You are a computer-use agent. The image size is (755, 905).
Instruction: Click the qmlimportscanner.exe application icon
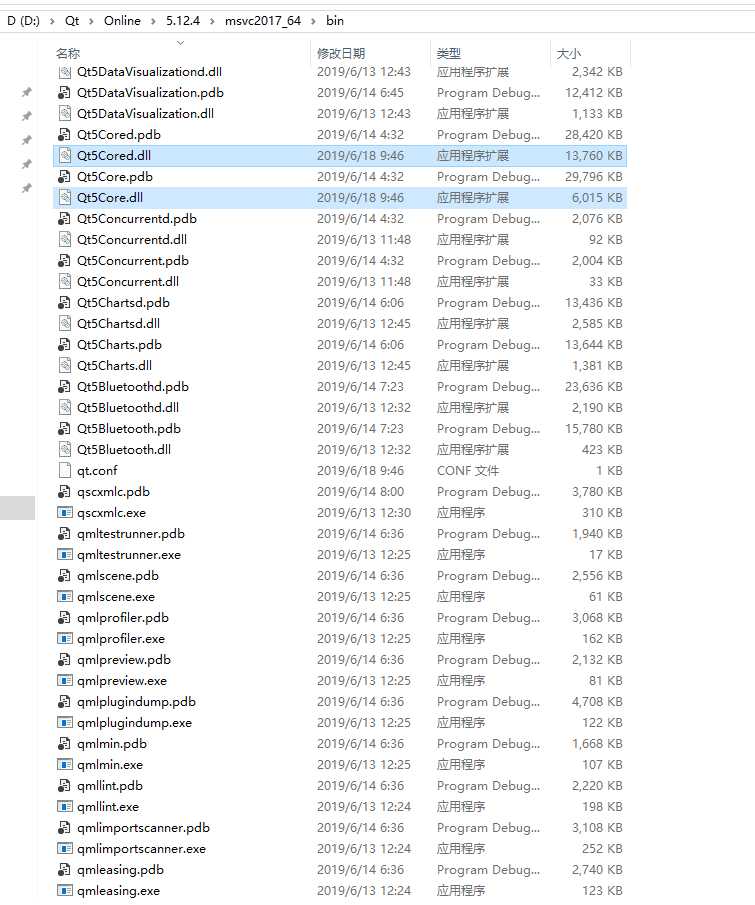point(65,848)
